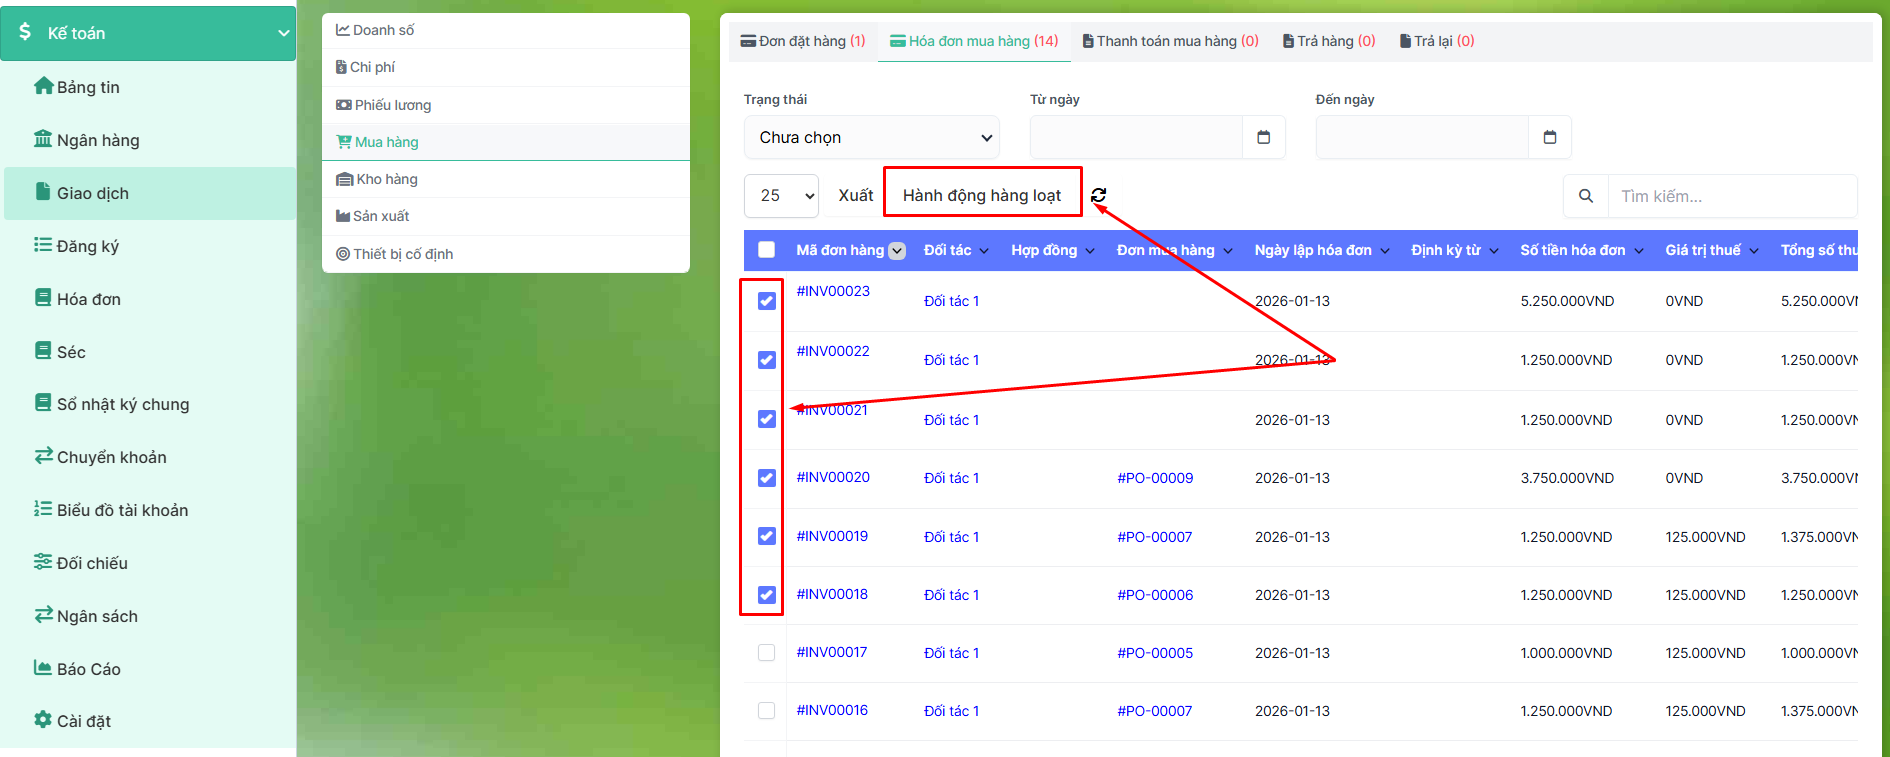Image resolution: width=1890 pixels, height=757 pixels.
Task: Uncheck the checkbox for invoice #INV00023
Action: click(766, 301)
